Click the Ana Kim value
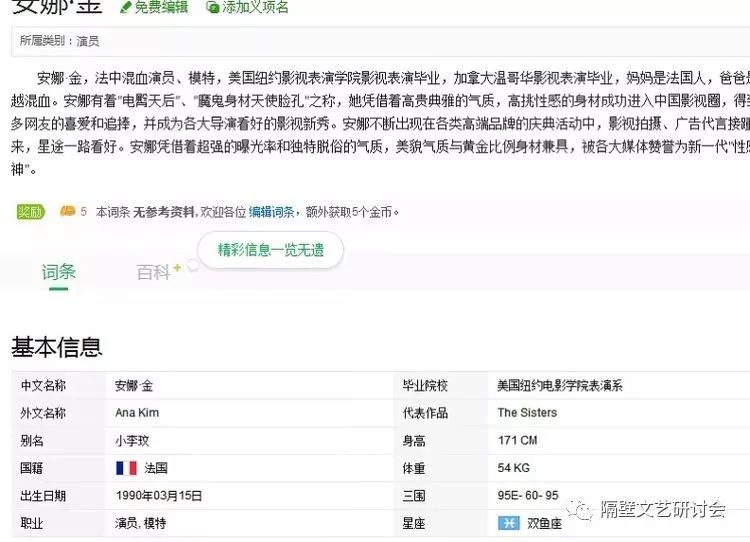 click(x=137, y=413)
